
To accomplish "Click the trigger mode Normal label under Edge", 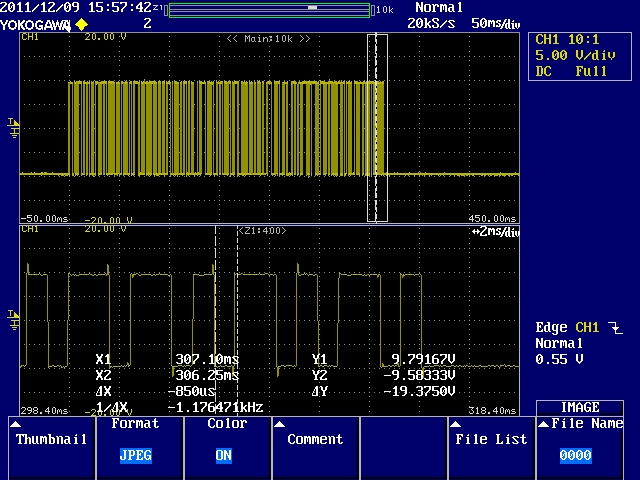I will [559, 343].
